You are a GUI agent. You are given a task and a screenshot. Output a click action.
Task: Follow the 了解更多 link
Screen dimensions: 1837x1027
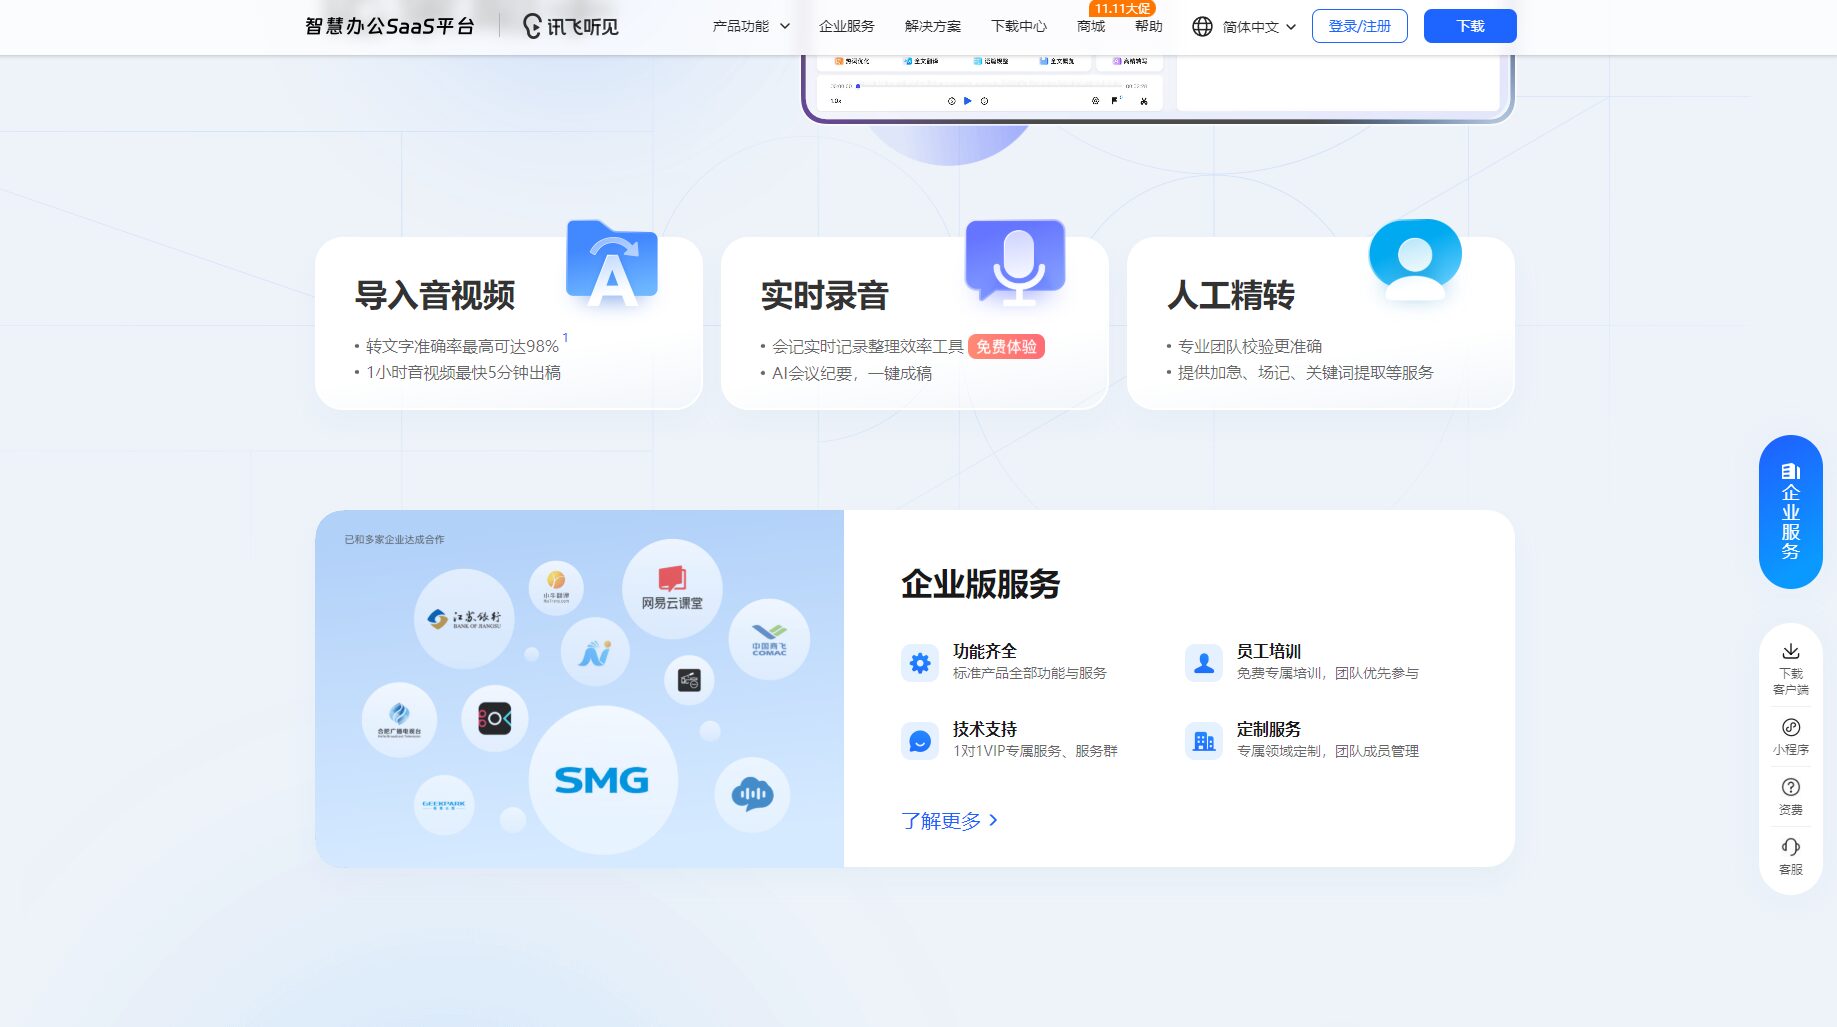pos(943,820)
